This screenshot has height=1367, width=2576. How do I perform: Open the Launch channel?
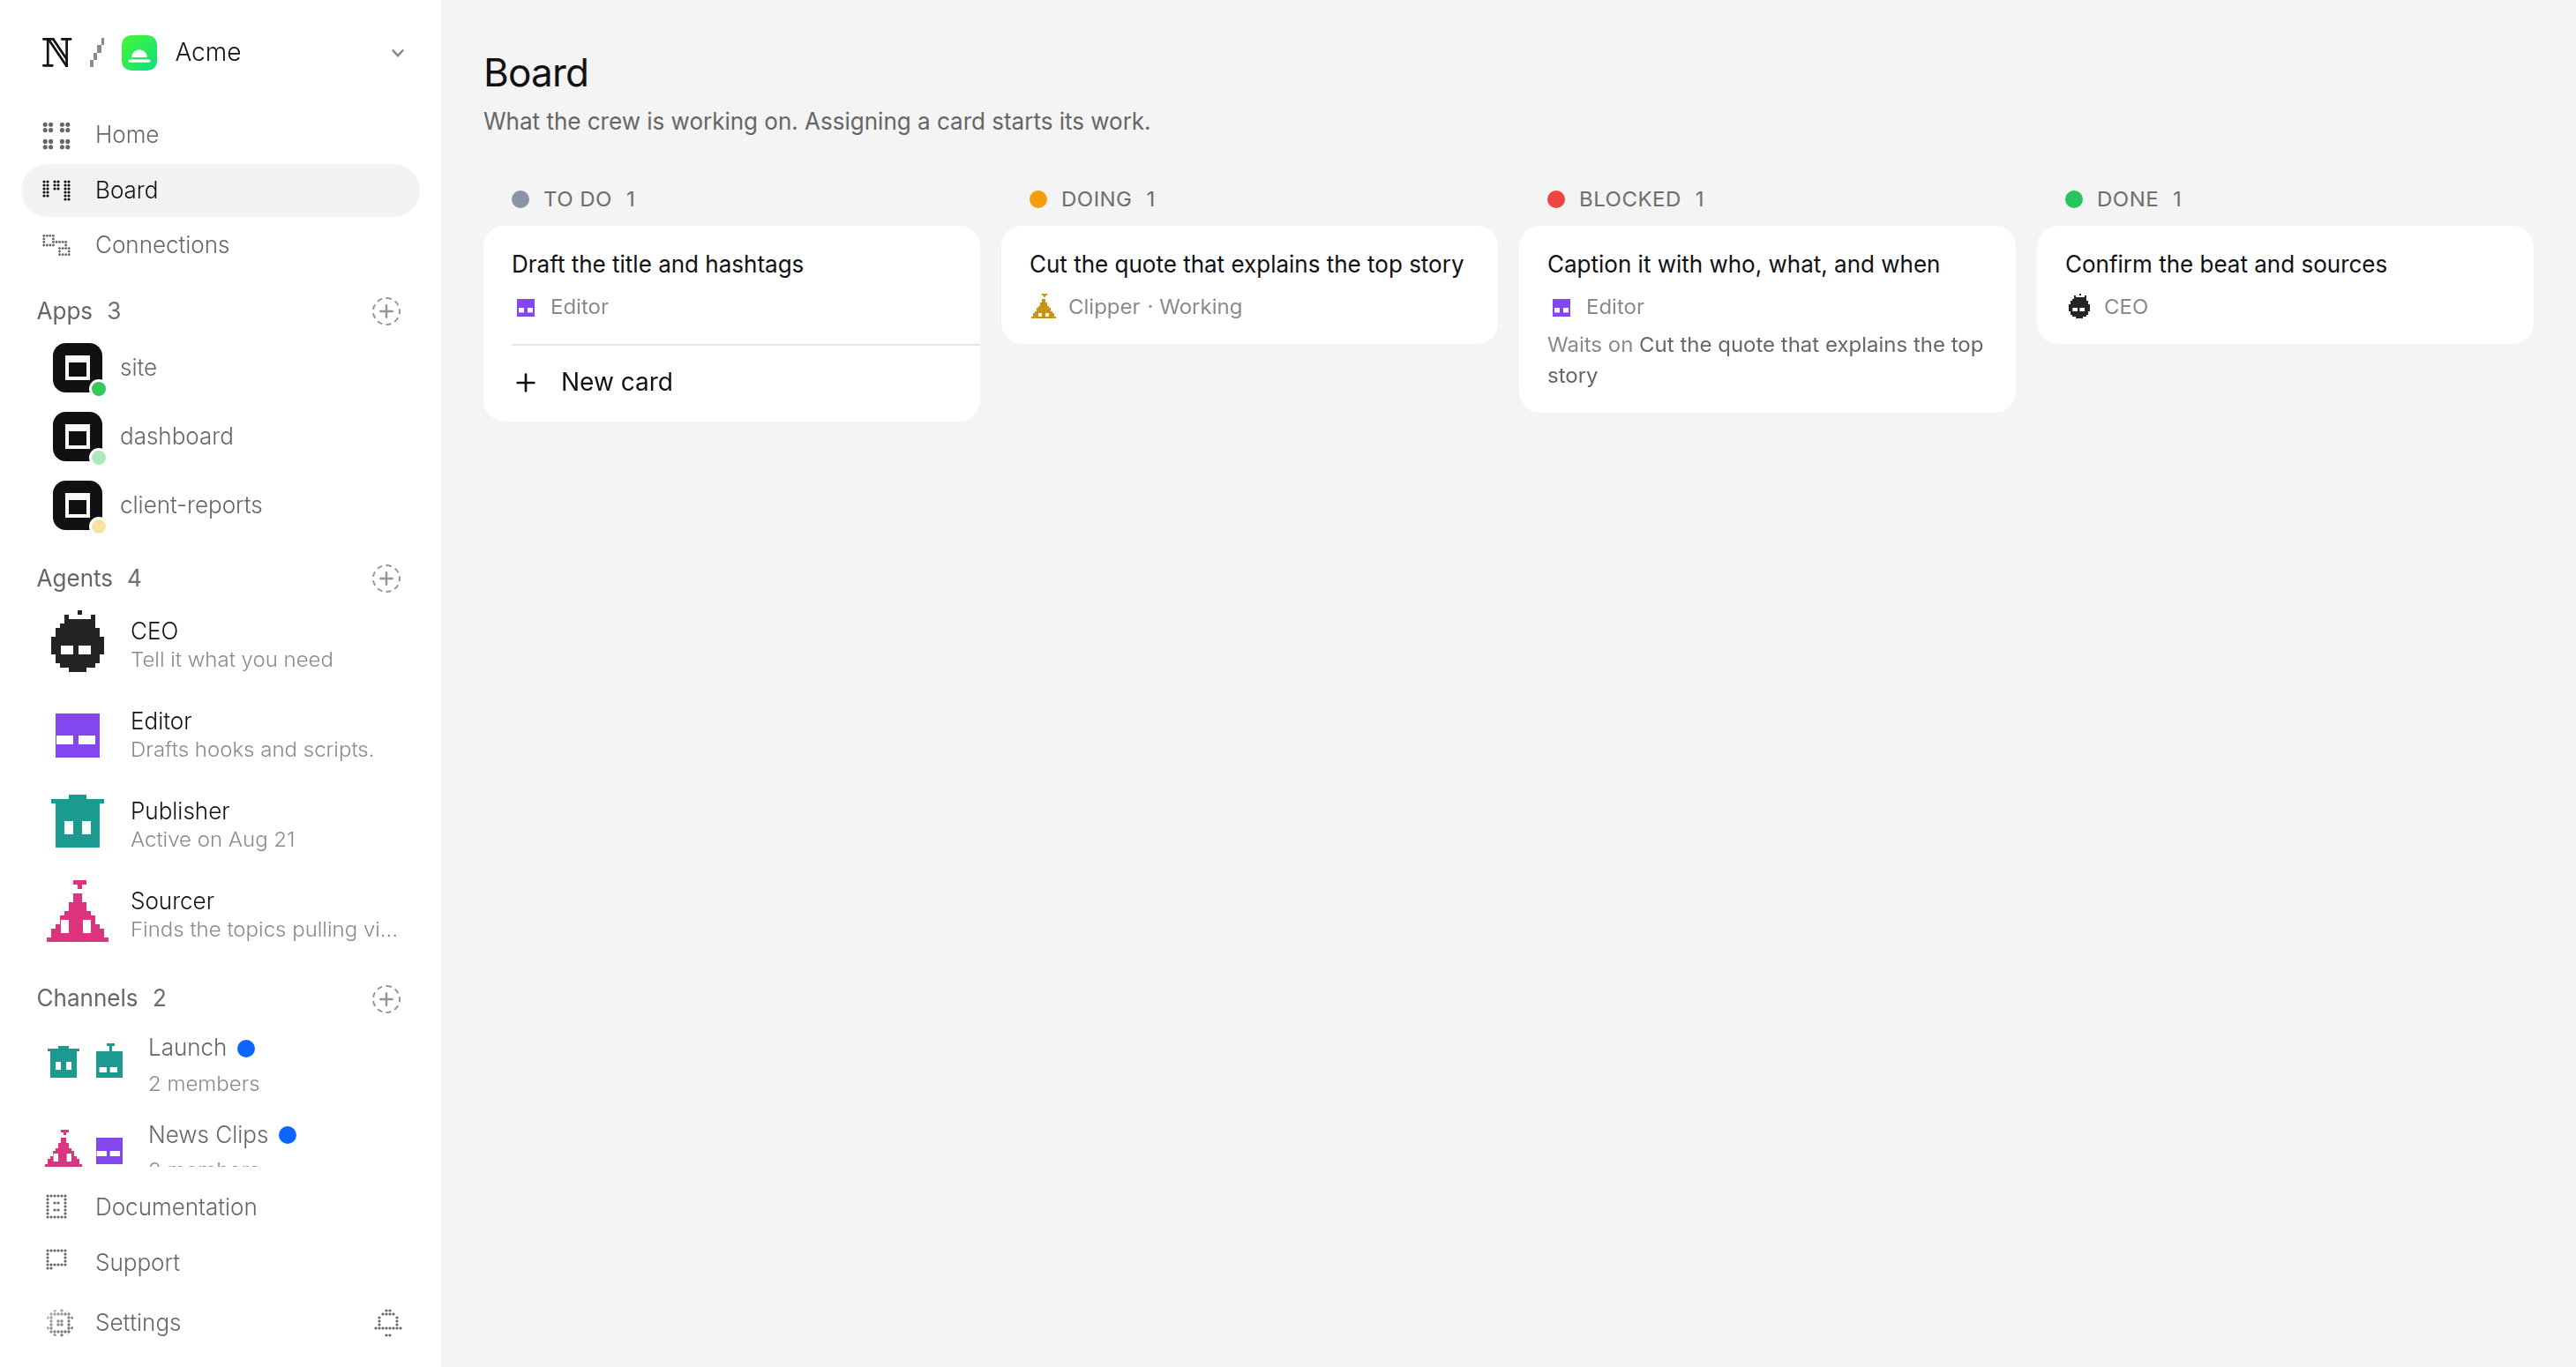pos(220,1064)
